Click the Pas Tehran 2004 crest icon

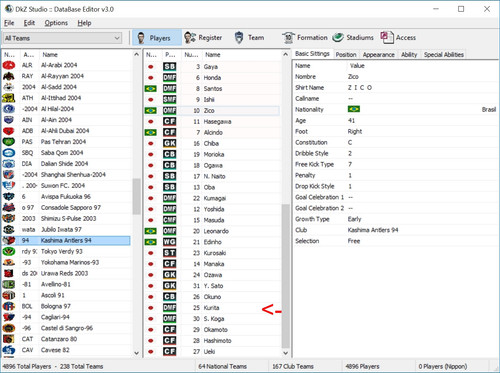click(9, 142)
